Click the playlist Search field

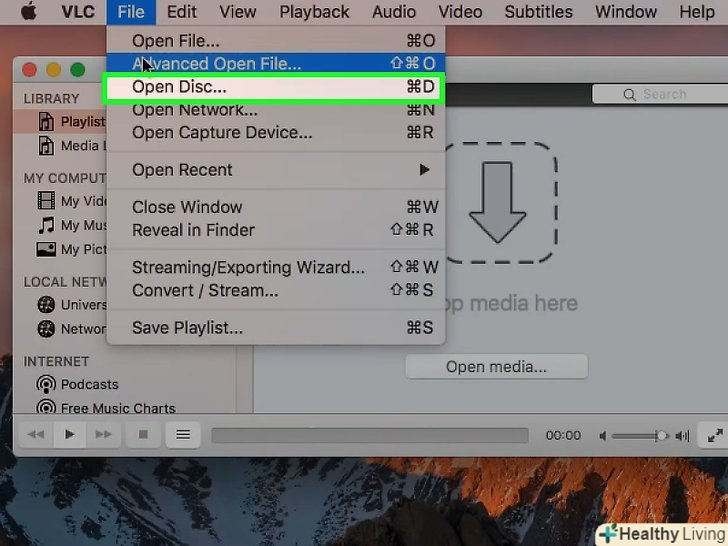(x=661, y=94)
